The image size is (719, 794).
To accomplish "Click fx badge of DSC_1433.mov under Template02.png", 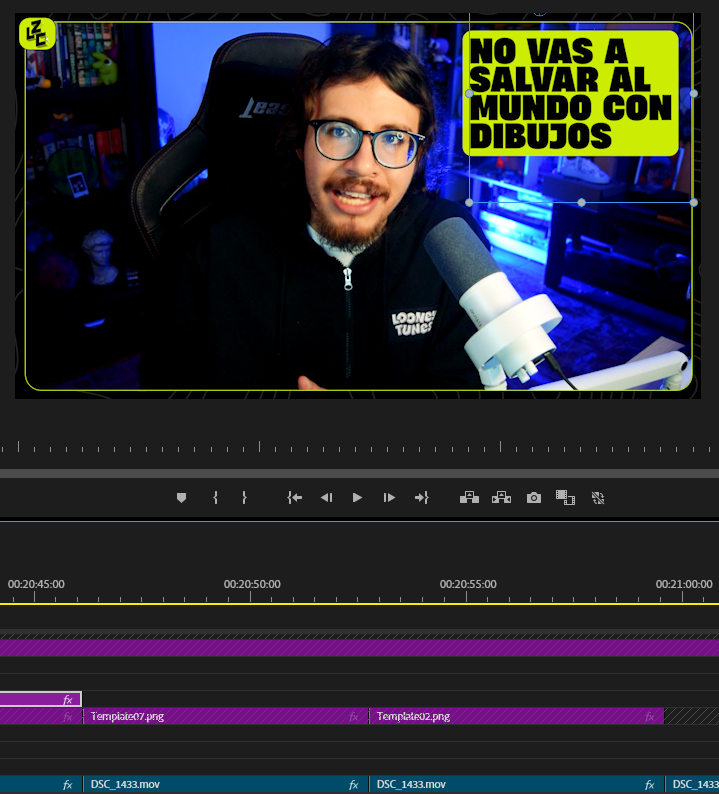I will click(649, 785).
